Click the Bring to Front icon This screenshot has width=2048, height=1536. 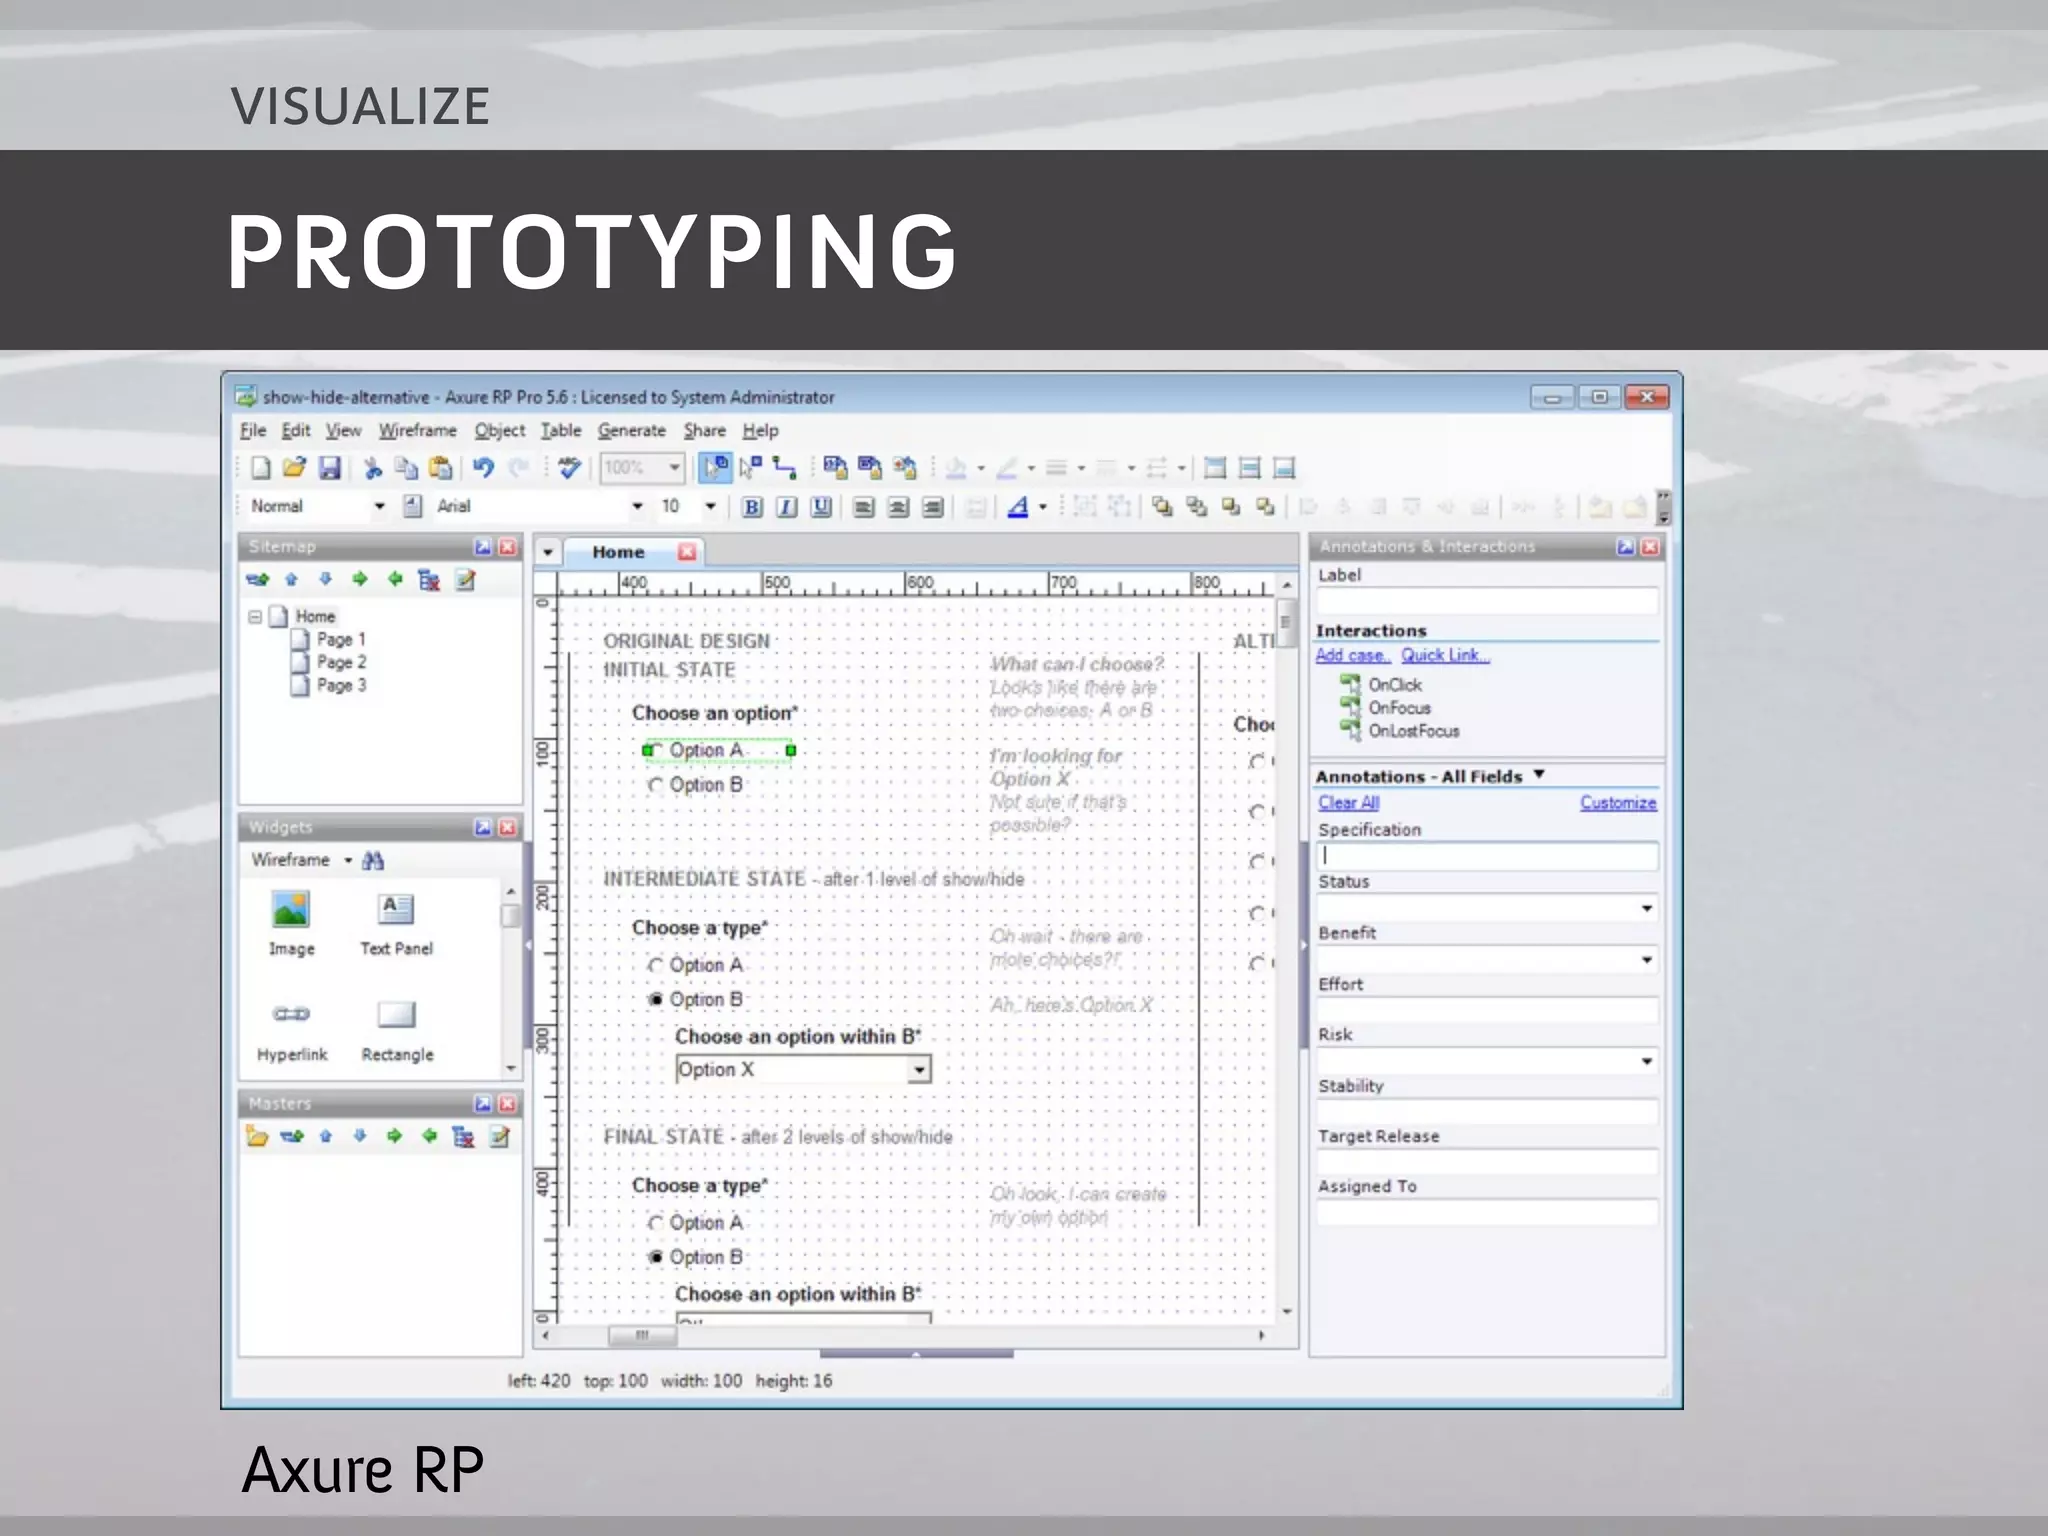(x=1162, y=506)
